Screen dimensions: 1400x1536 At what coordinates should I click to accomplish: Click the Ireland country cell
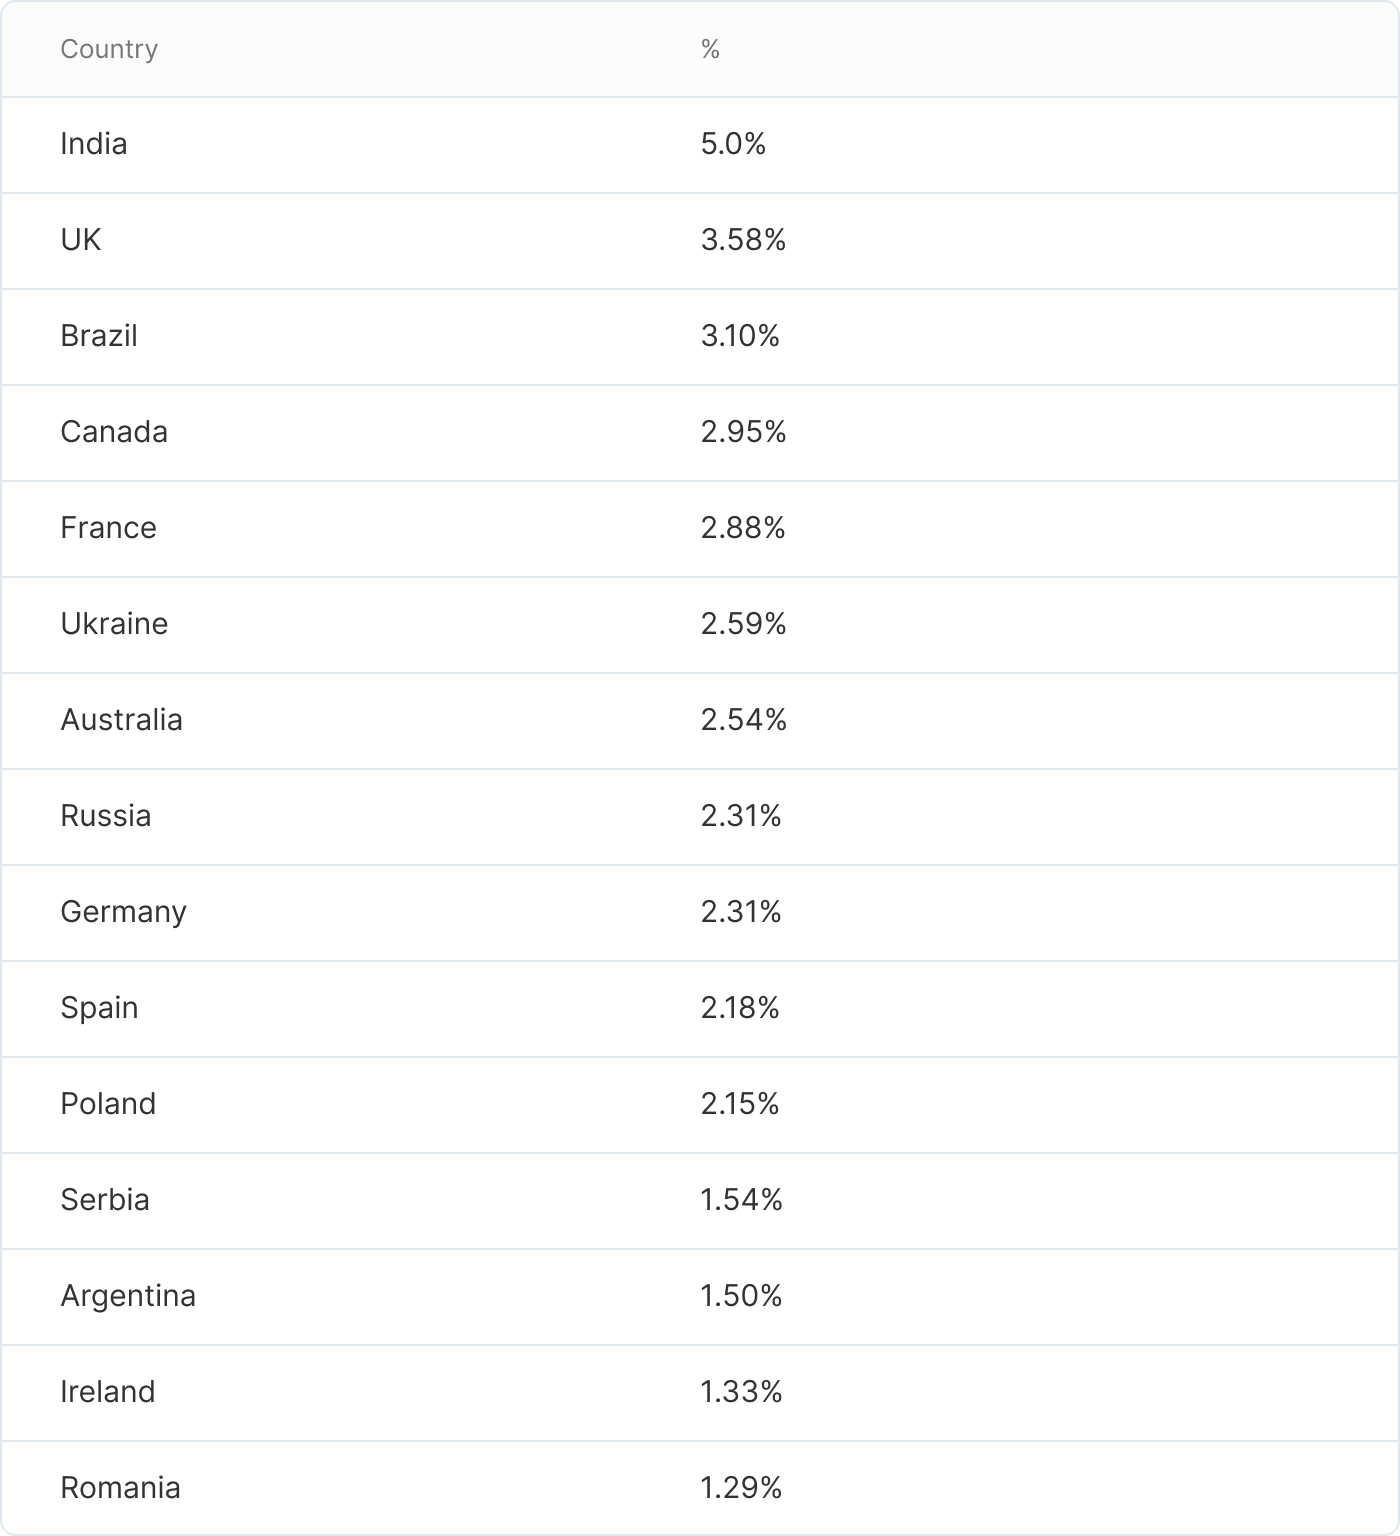pos(108,1392)
